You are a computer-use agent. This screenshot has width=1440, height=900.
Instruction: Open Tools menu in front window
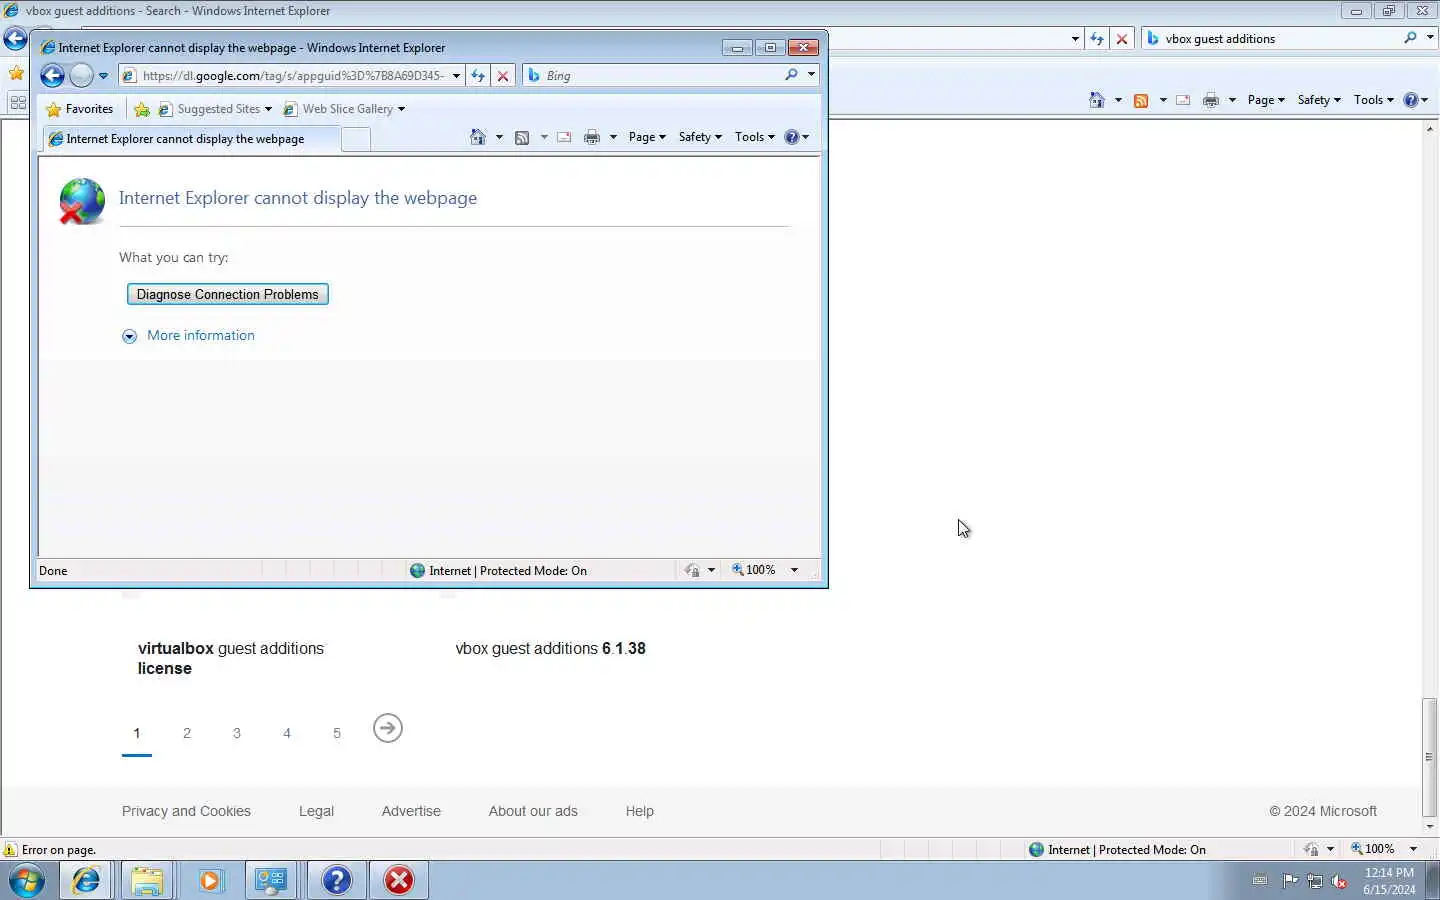[x=755, y=137]
